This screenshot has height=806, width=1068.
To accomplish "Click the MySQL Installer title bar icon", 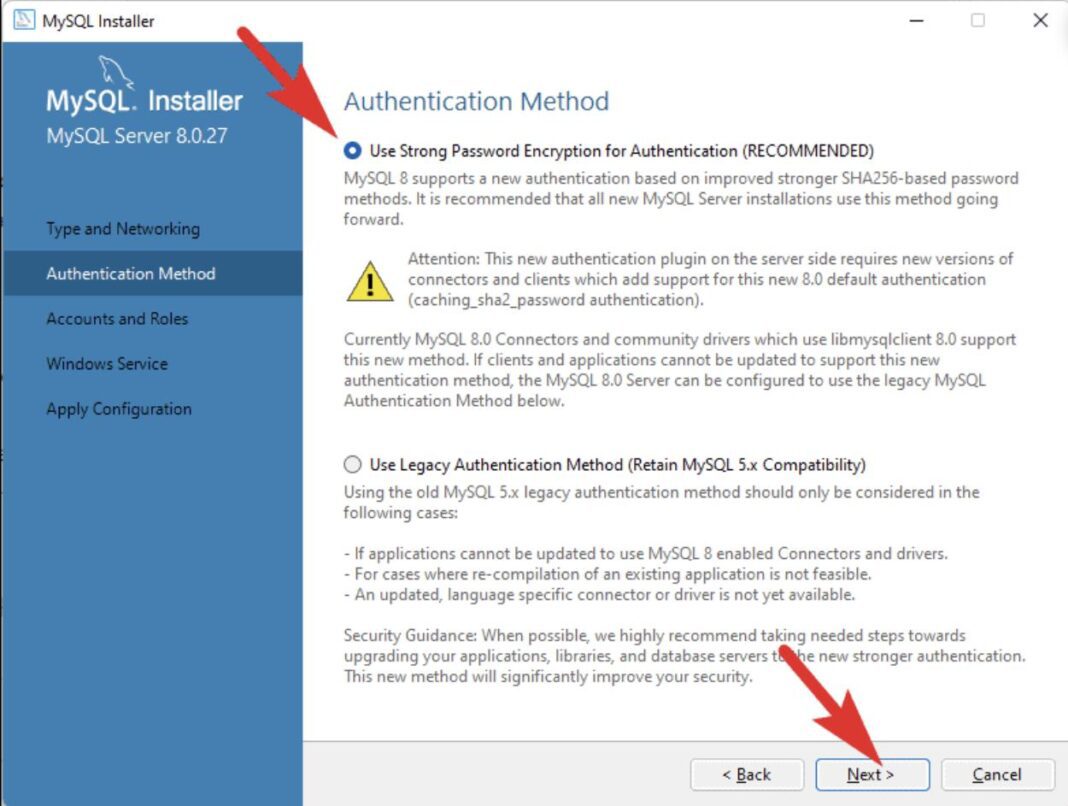I will (x=24, y=20).
